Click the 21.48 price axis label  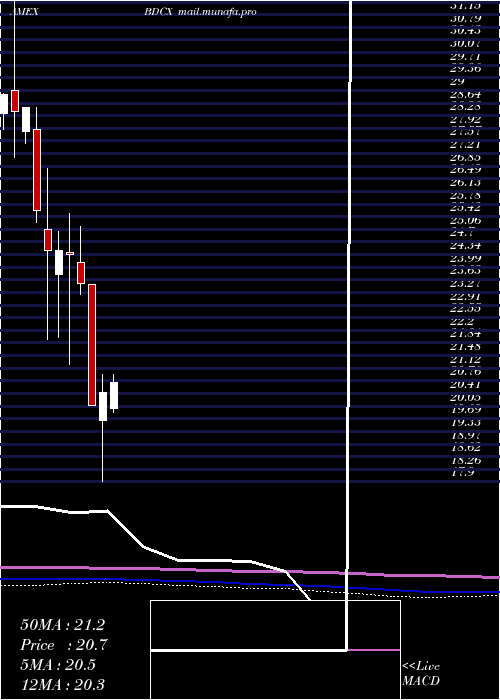click(466, 347)
